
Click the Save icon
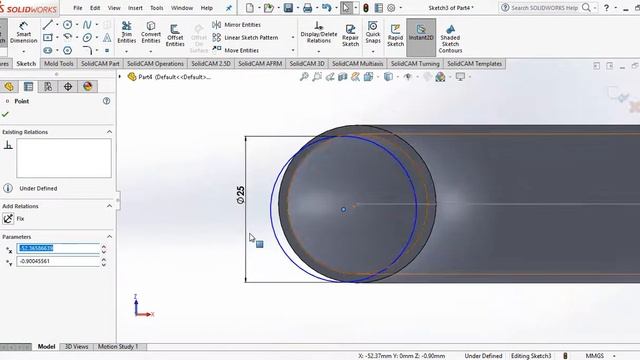(x=288, y=8)
